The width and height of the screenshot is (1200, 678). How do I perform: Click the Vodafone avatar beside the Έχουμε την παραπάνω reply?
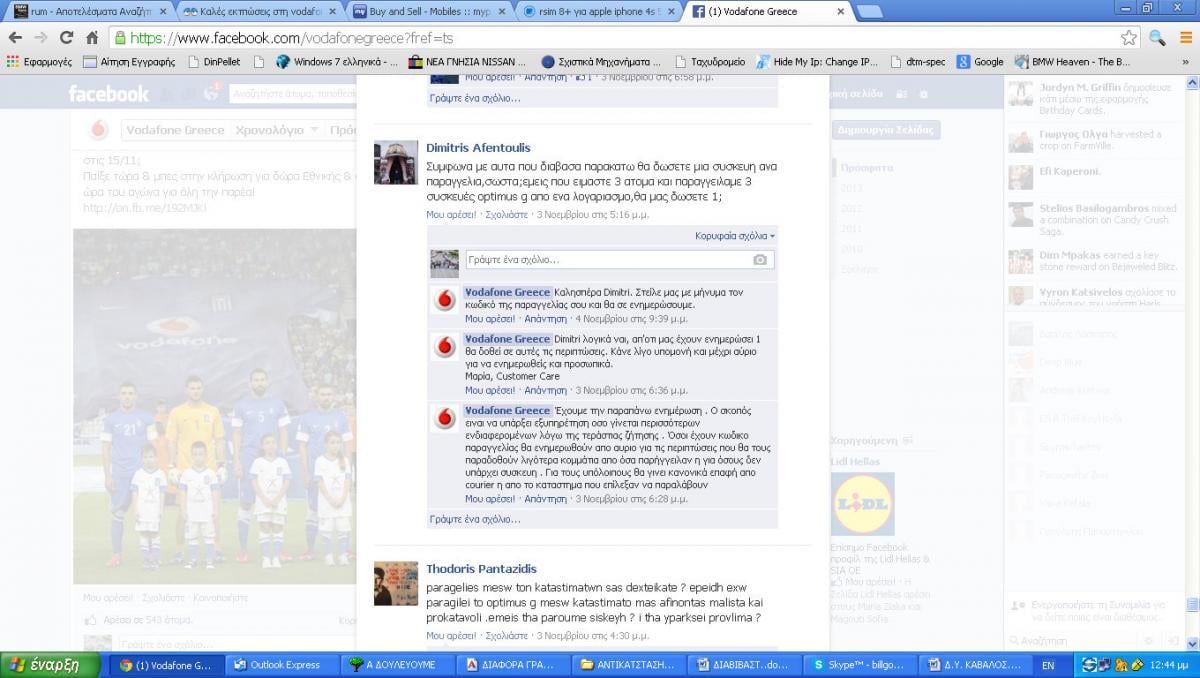coord(445,418)
